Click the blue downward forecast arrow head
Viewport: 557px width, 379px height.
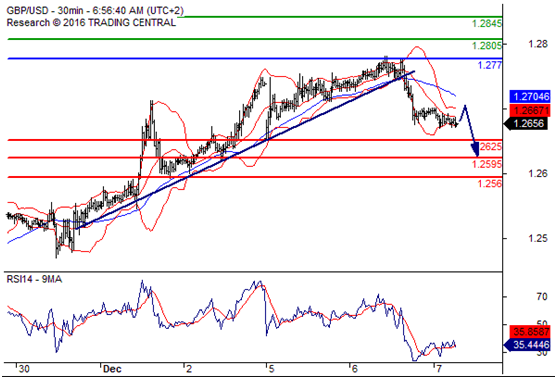point(475,150)
